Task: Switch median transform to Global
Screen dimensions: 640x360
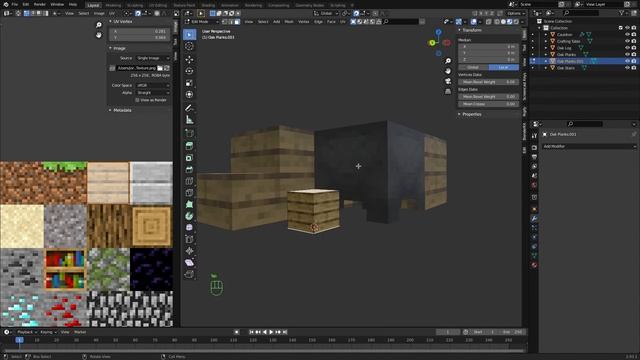Action: pos(473,67)
